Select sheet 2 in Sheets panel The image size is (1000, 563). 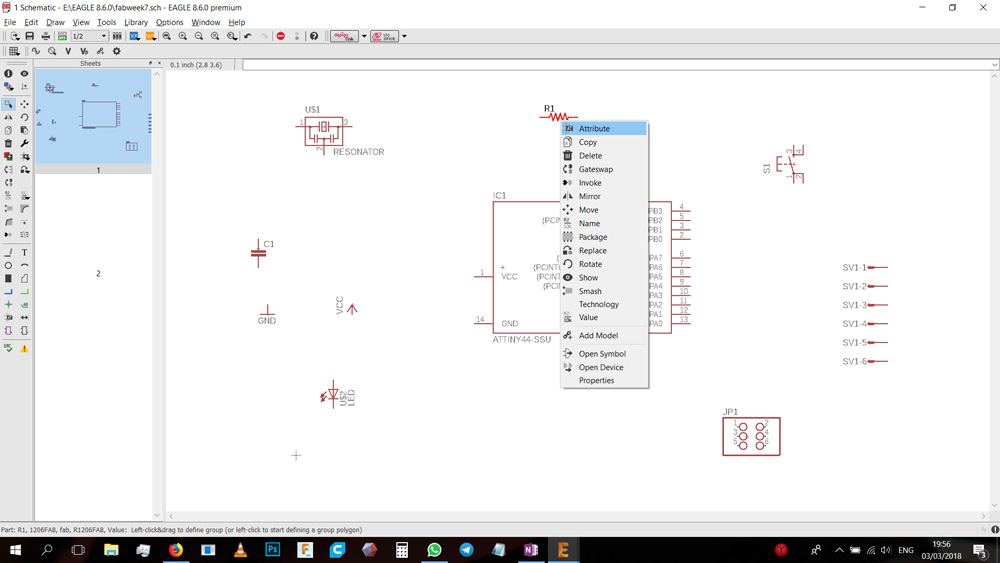(98, 274)
